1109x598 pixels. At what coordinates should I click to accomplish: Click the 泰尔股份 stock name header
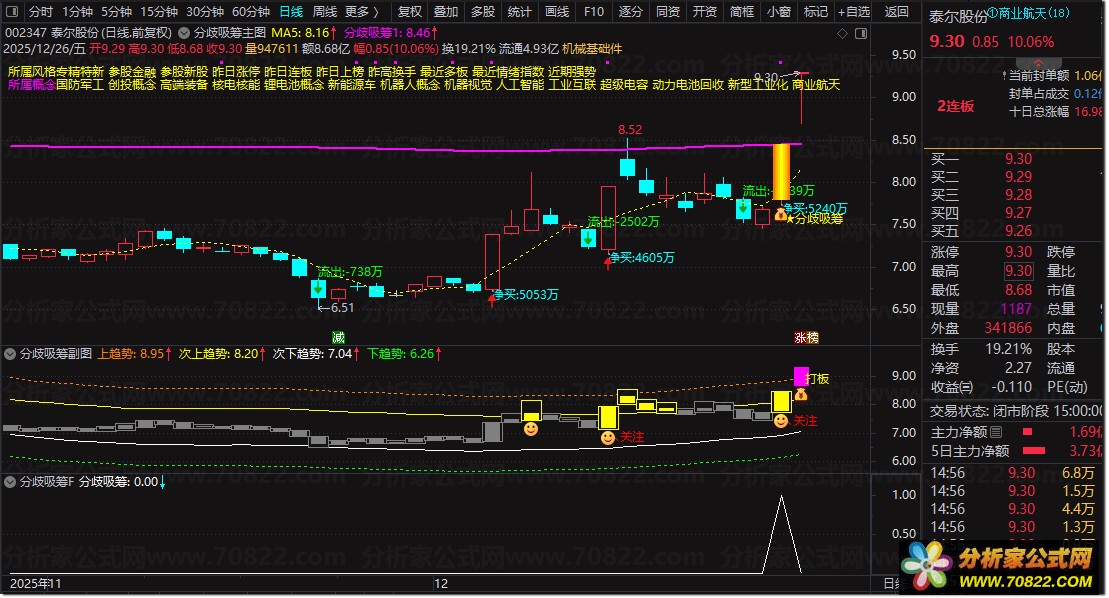click(x=958, y=17)
